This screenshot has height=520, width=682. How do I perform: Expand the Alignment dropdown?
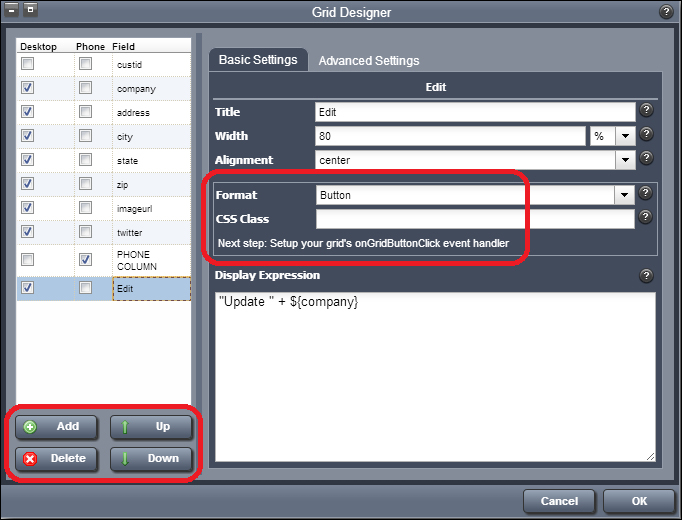point(625,159)
